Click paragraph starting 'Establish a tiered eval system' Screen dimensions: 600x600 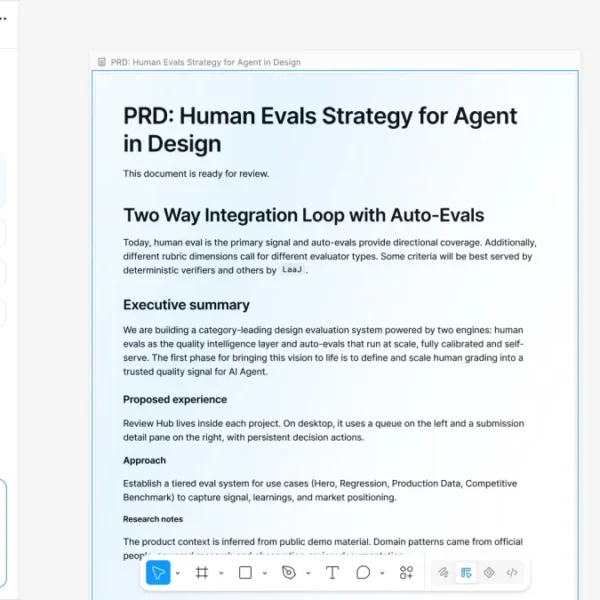[320, 491]
